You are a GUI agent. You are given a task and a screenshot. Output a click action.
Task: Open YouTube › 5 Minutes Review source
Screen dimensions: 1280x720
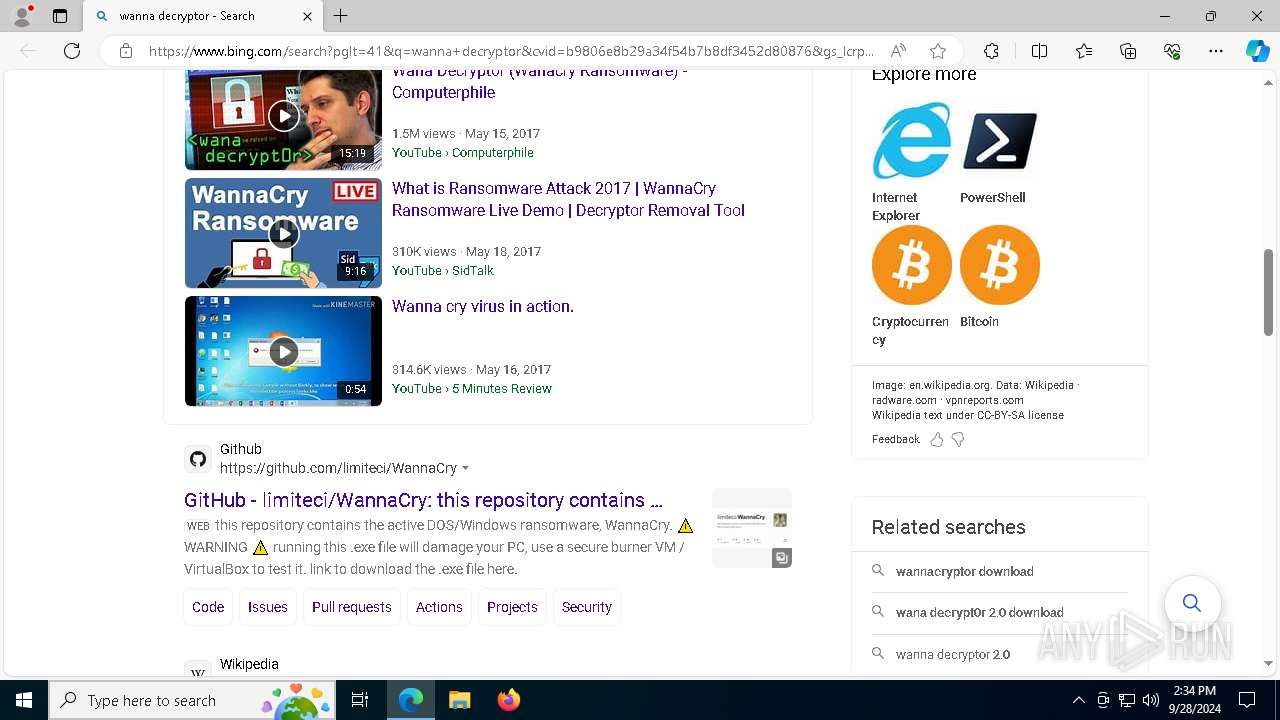[471, 388]
